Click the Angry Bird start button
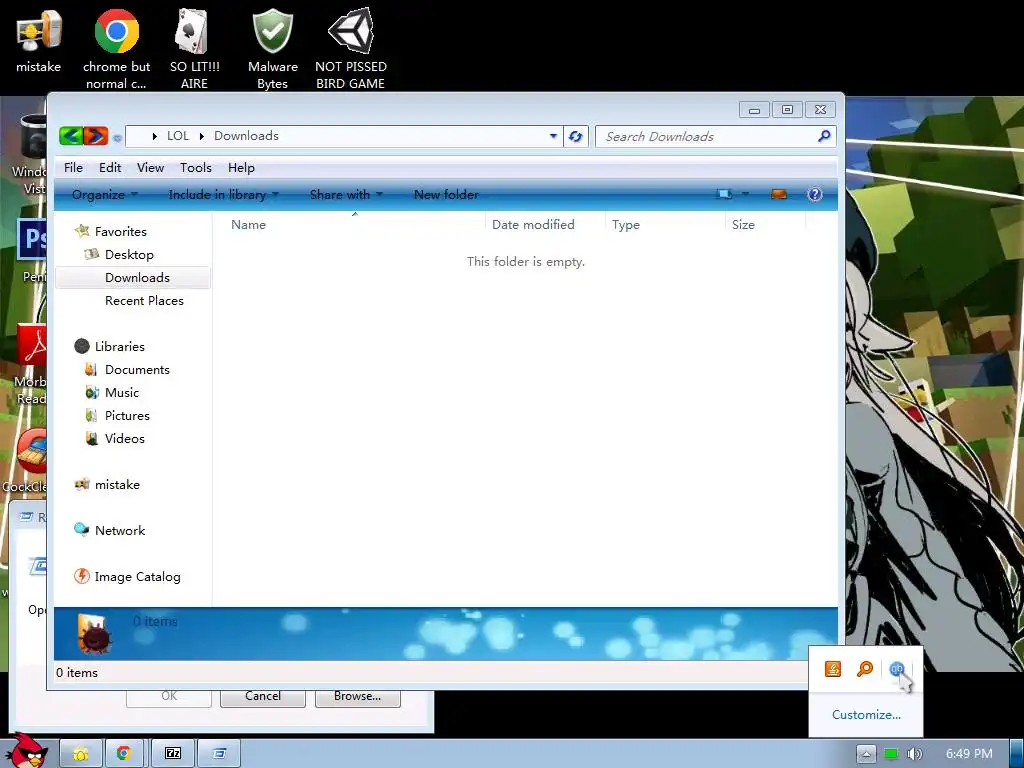This screenshot has width=1024, height=768. point(28,751)
